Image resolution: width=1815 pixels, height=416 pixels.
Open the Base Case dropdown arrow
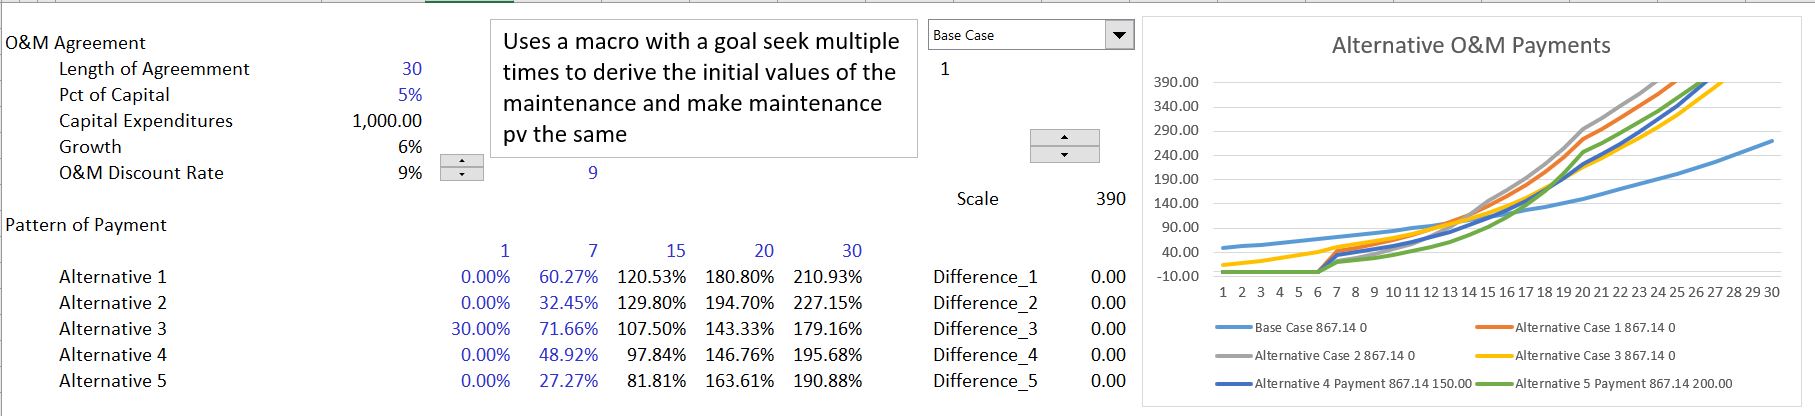coord(1119,36)
